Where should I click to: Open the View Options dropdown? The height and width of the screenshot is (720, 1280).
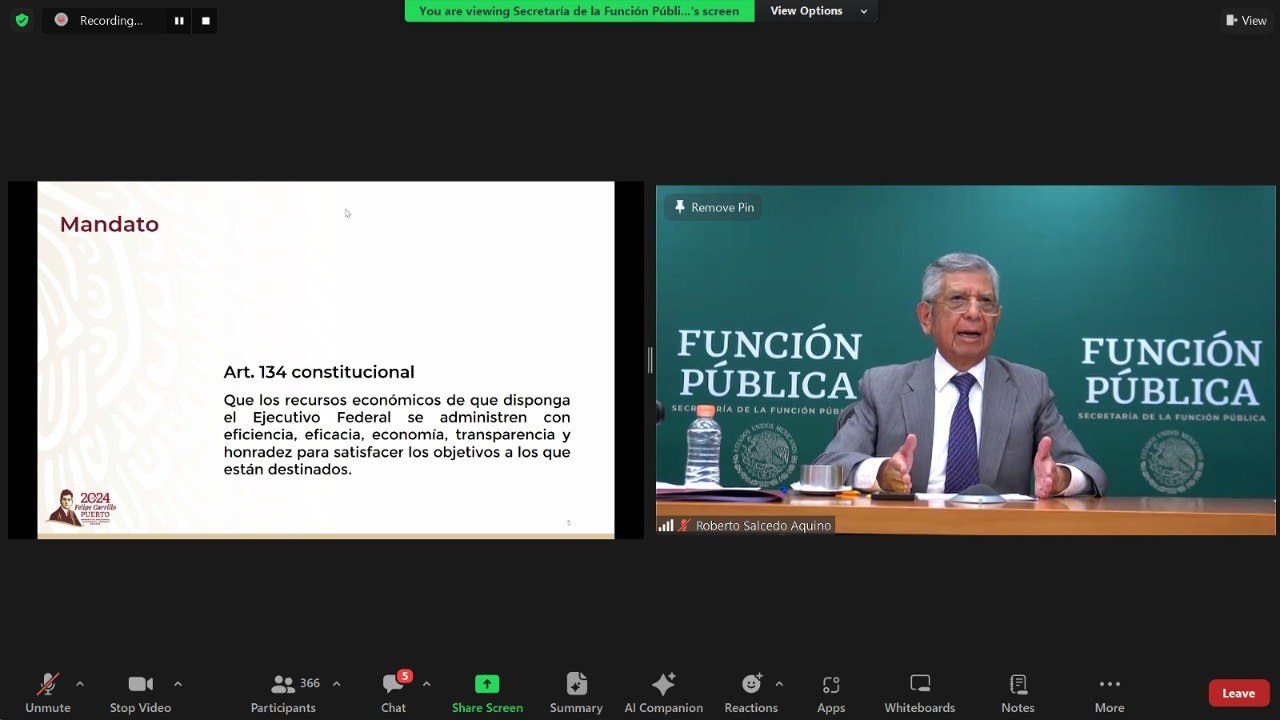point(817,11)
